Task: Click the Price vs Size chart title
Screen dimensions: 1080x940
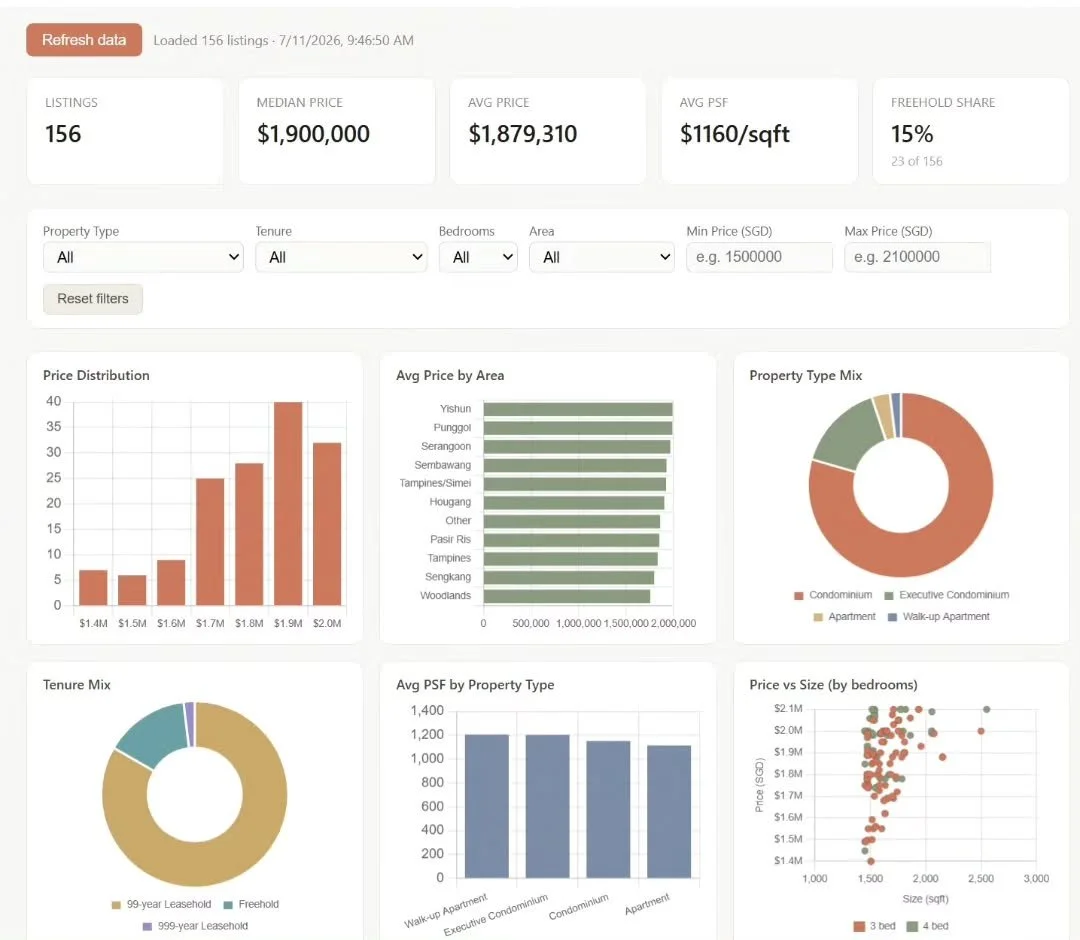Action: click(833, 685)
